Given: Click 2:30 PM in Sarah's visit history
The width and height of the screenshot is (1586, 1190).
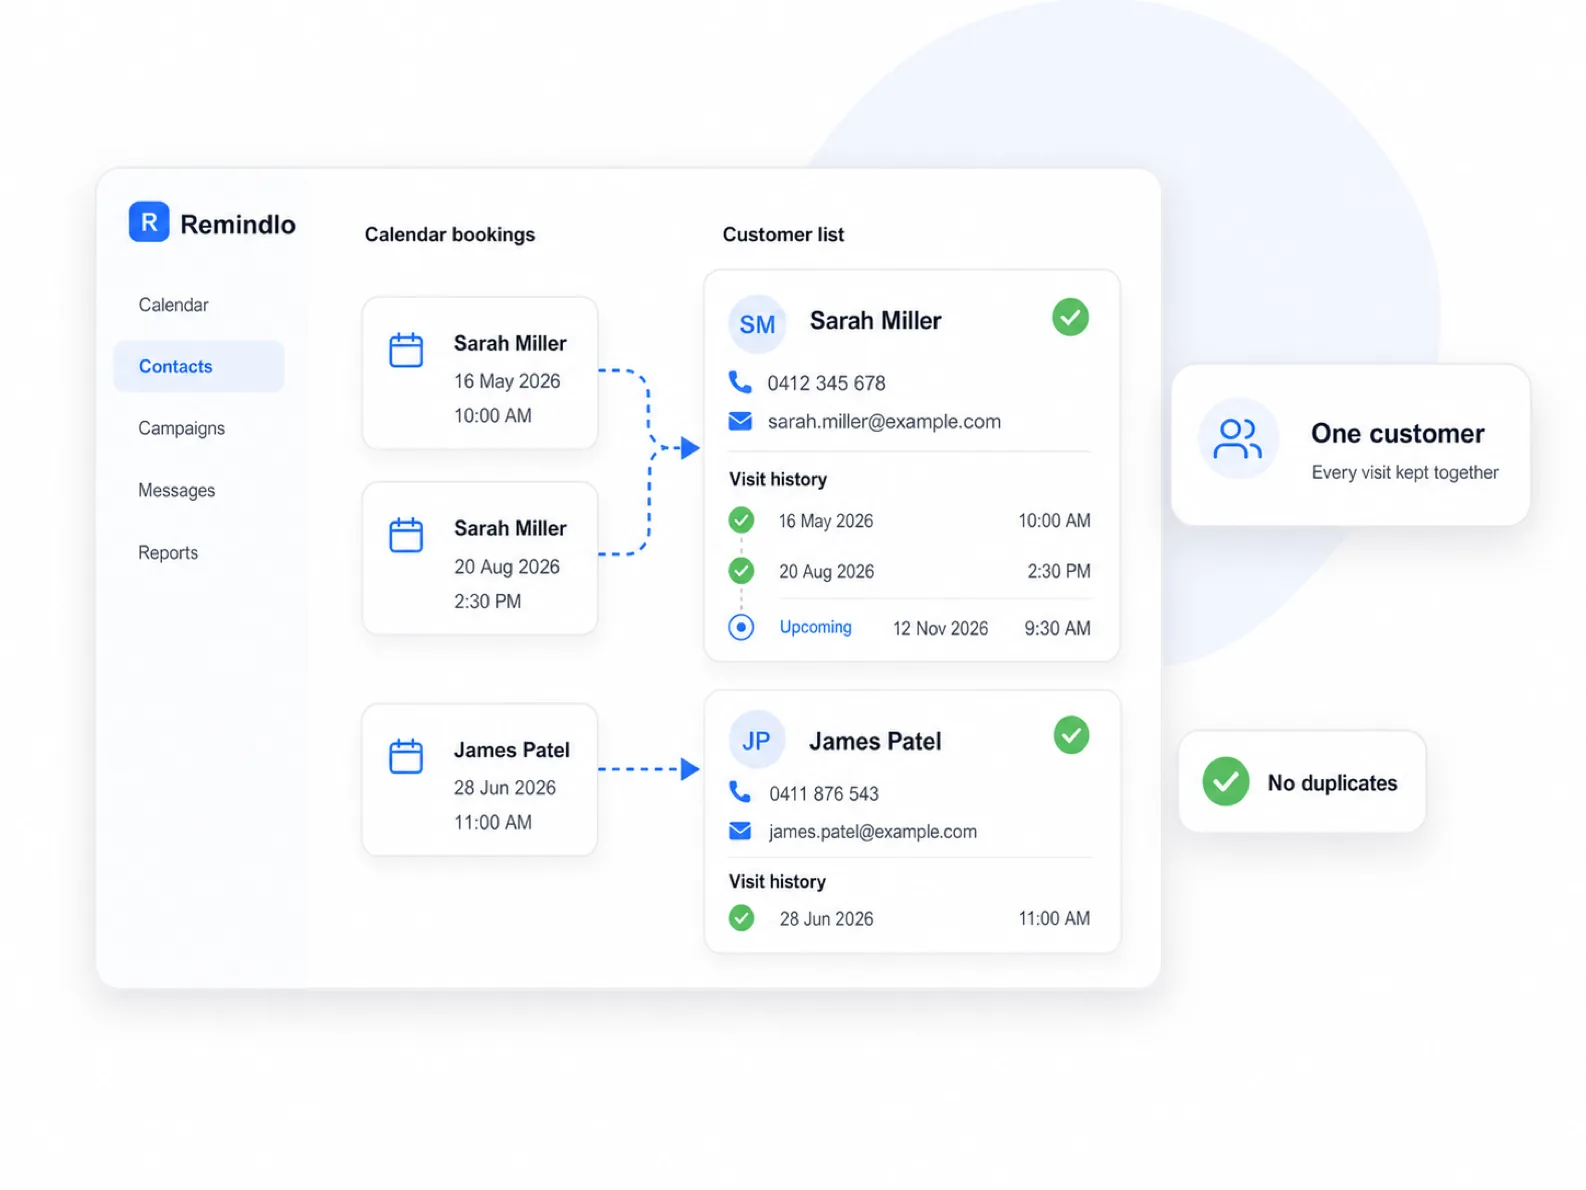Looking at the screenshot, I should point(1059,571).
